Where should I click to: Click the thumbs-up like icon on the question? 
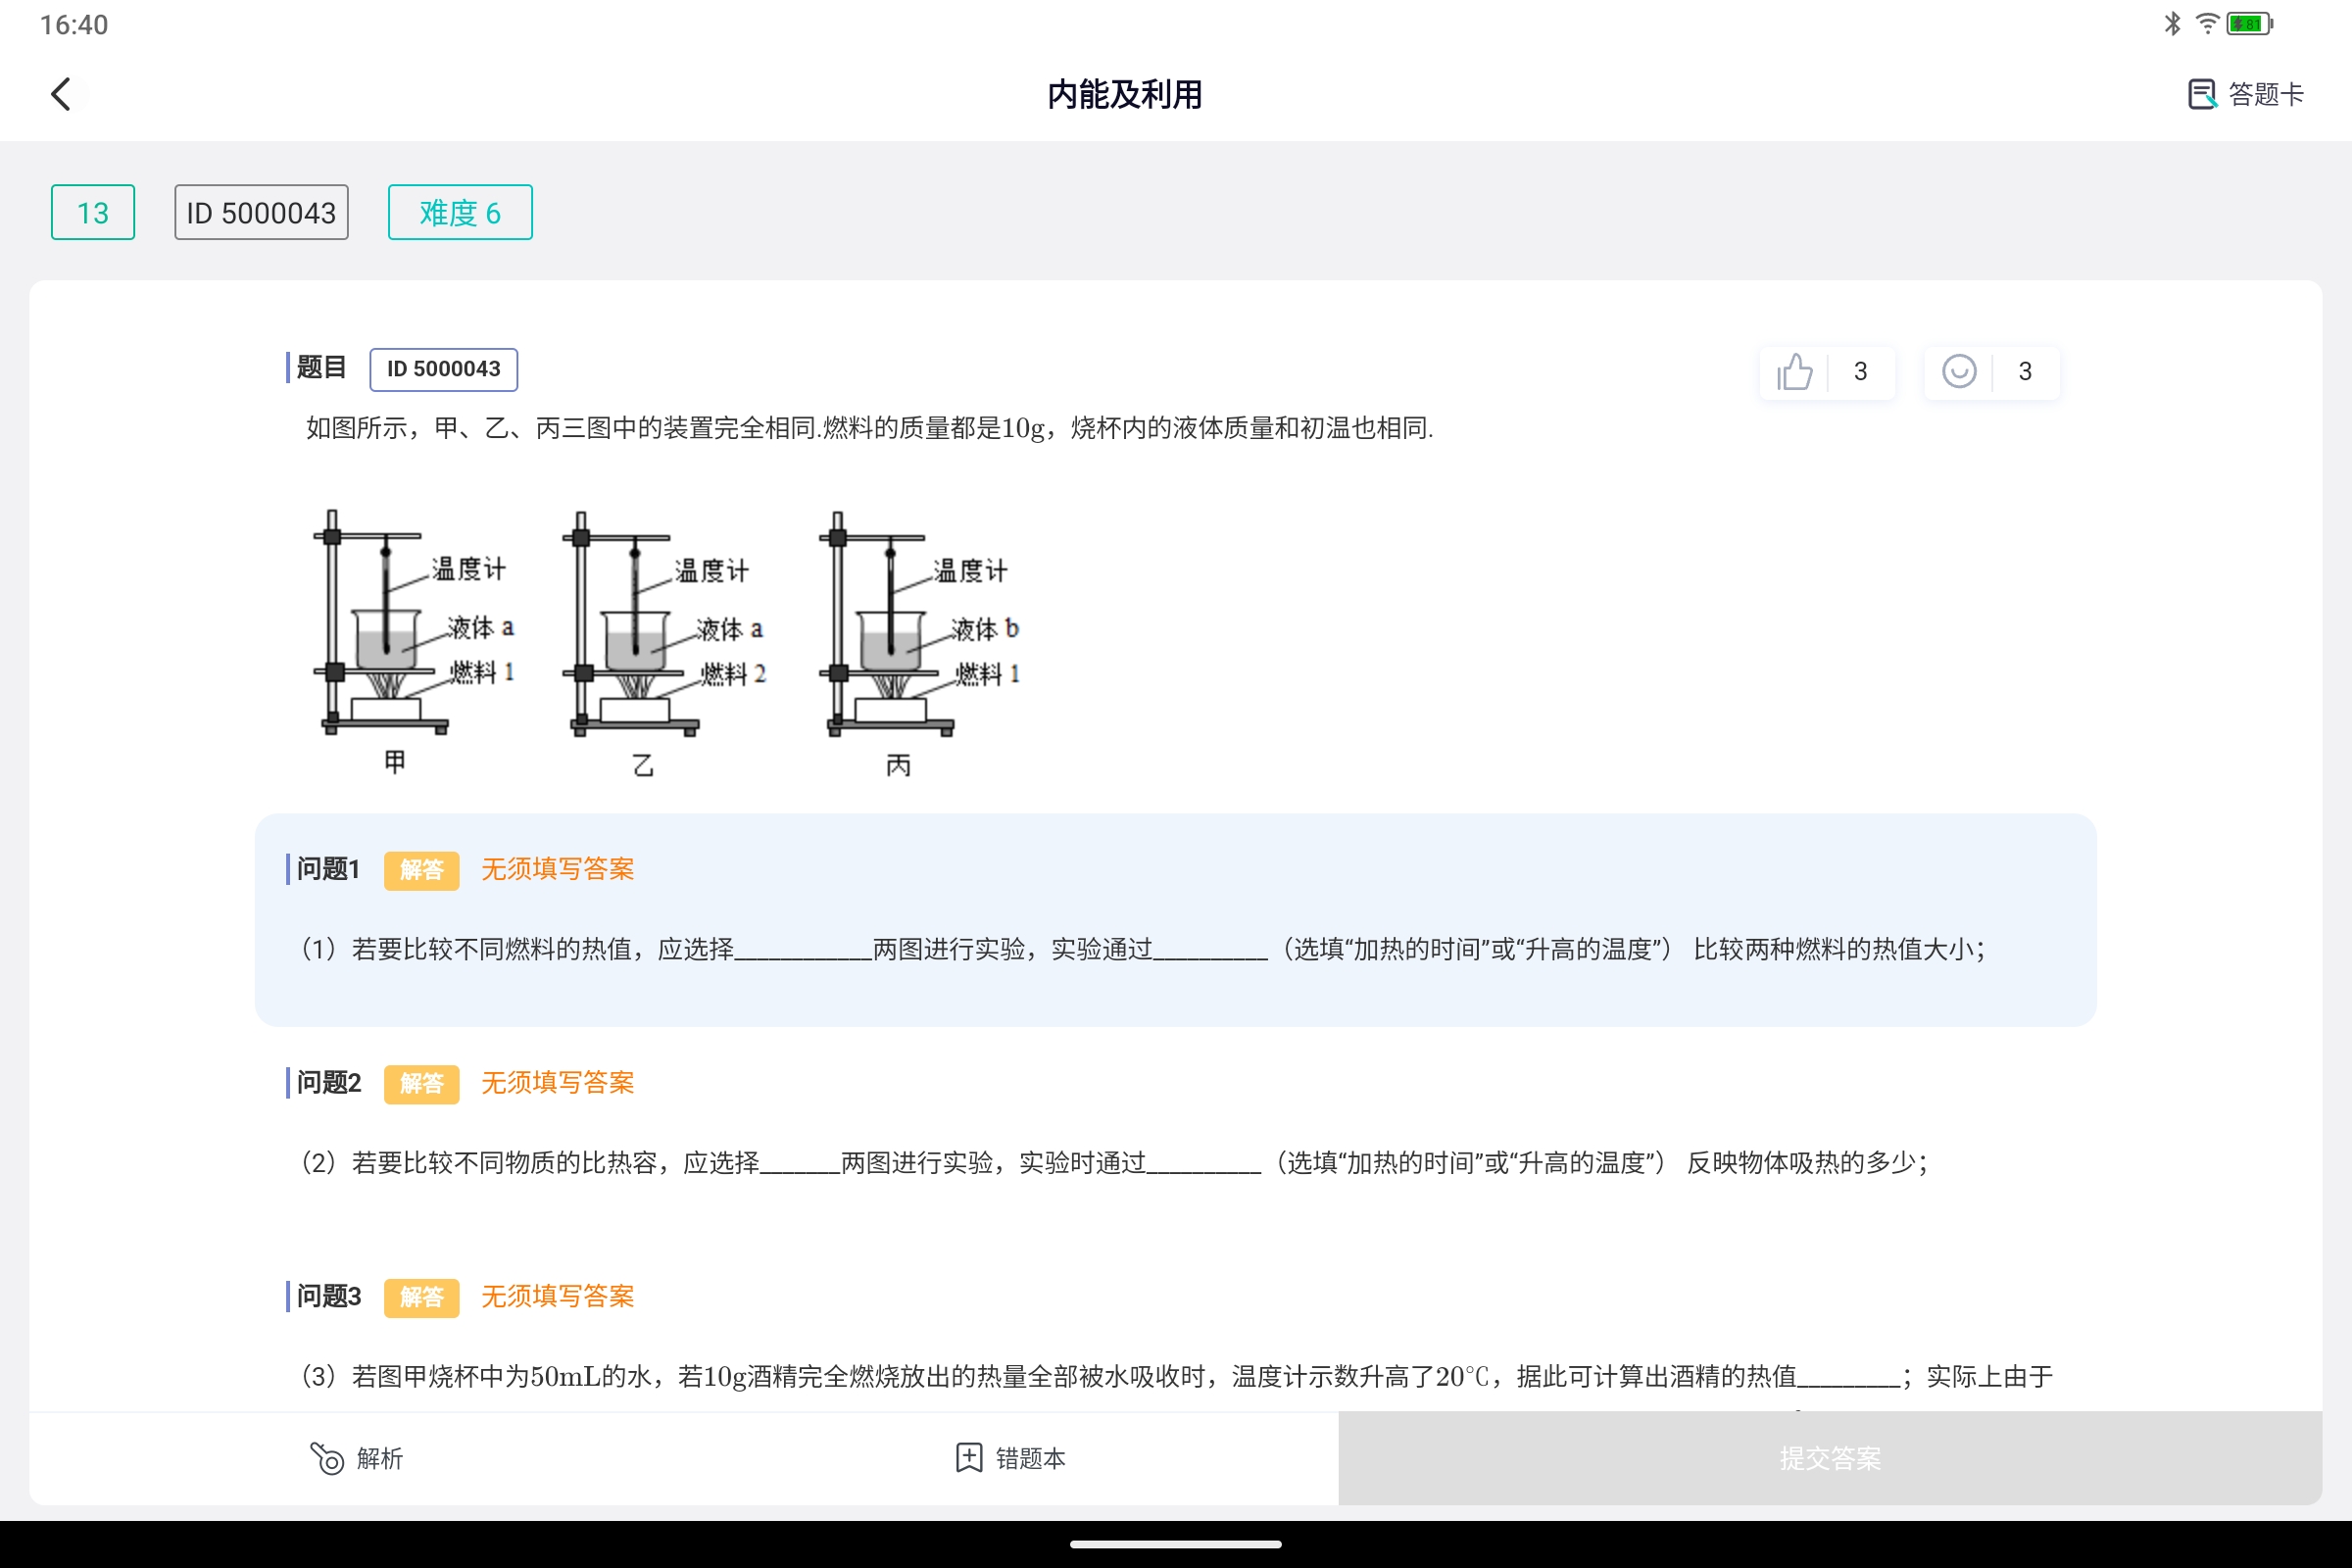coord(1793,371)
